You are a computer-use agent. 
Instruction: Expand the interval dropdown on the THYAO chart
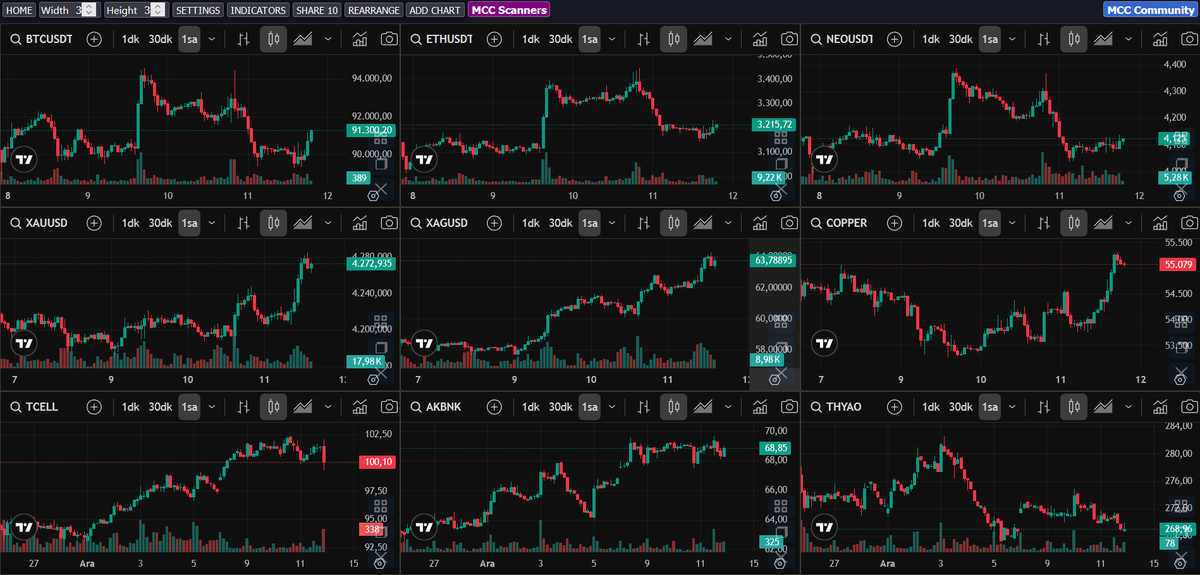(x=1013, y=407)
